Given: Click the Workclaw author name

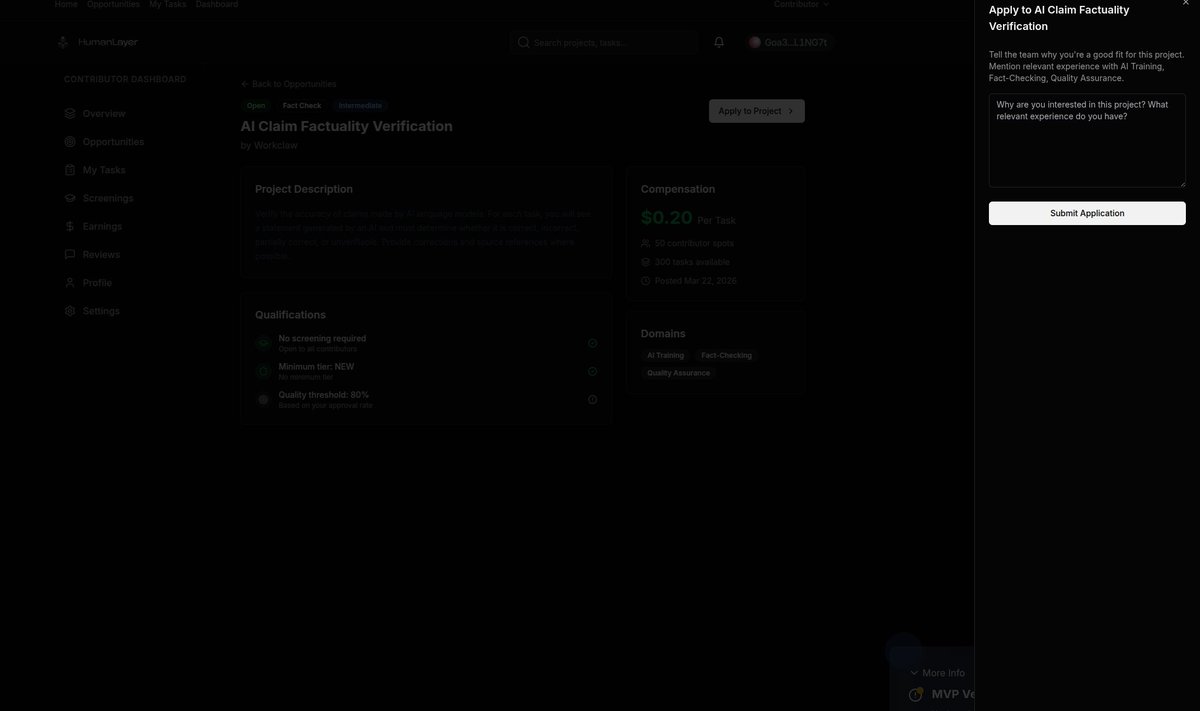Looking at the screenshot, I should 275,145.
